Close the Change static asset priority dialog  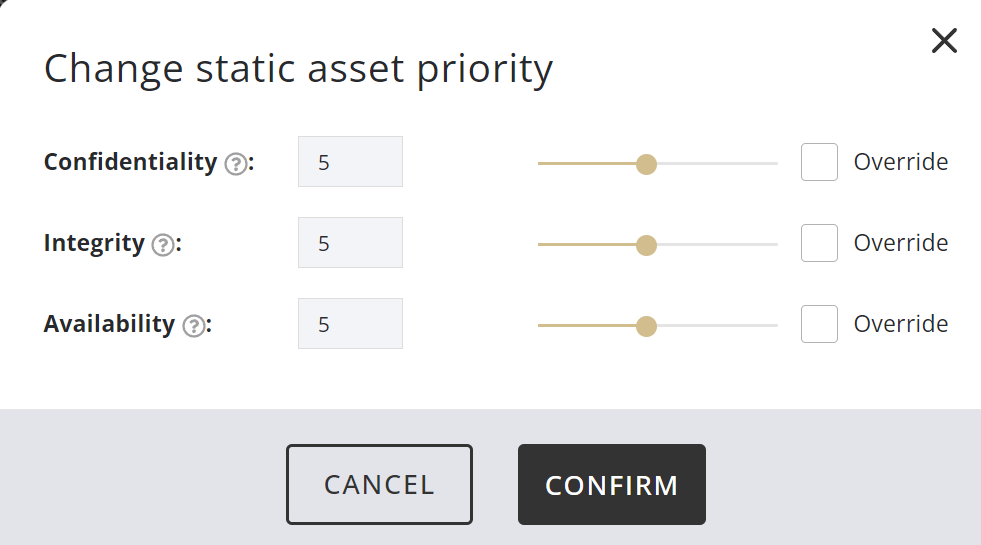pyautogui.click(x=944, y=41)
